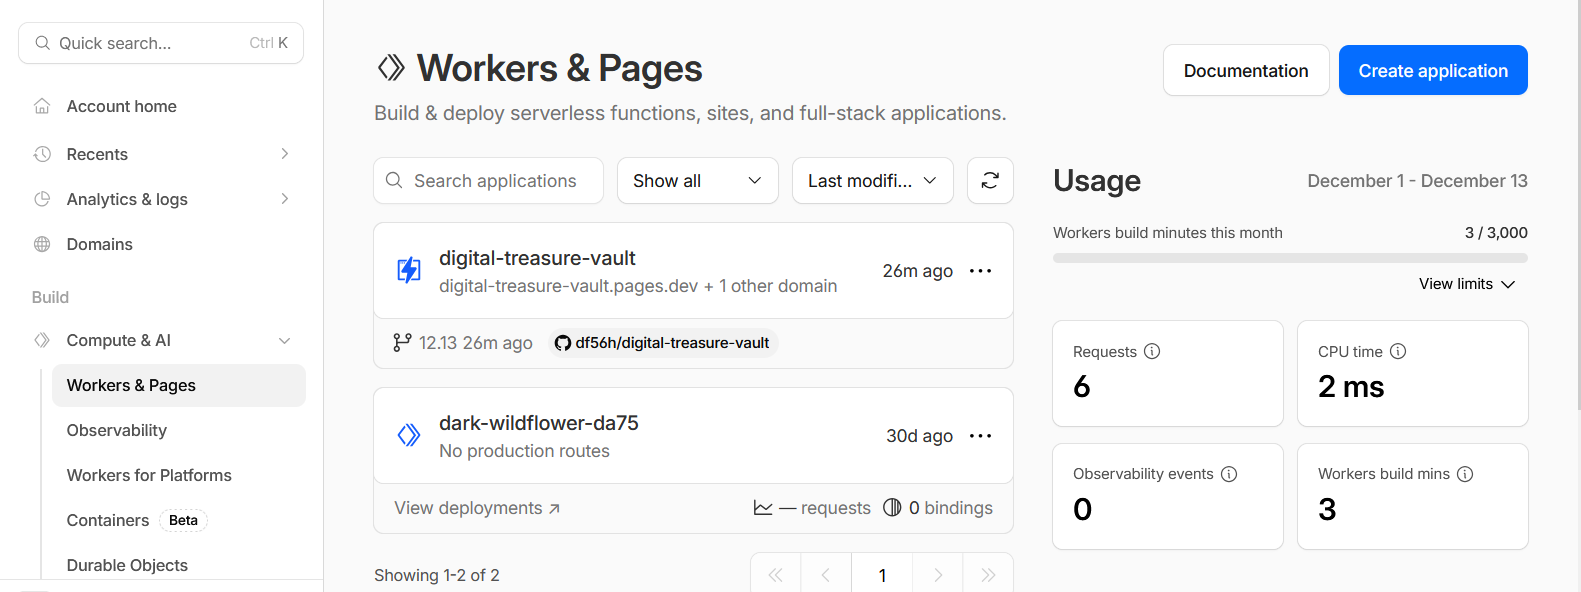1581x592 pixels.
Task: Open the Last modified sort dropdown
Action: click(872, 181)
